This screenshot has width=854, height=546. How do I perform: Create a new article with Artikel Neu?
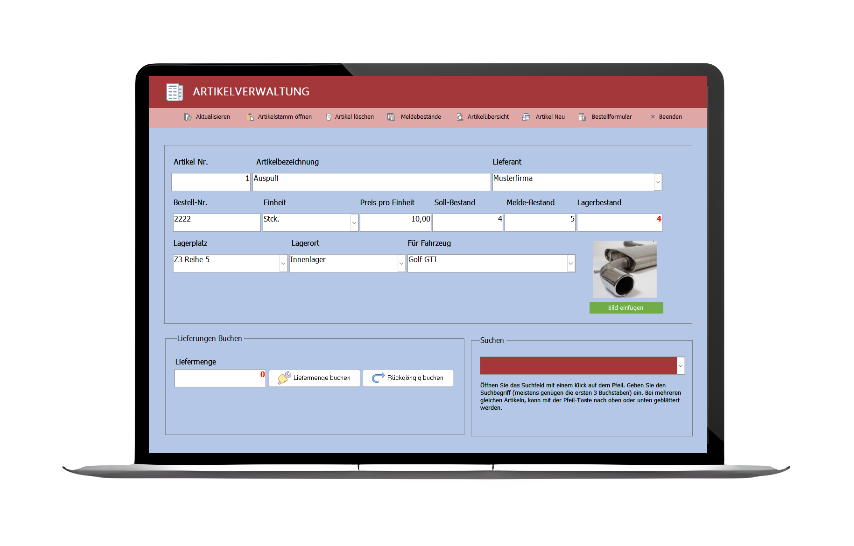(527, 117)
